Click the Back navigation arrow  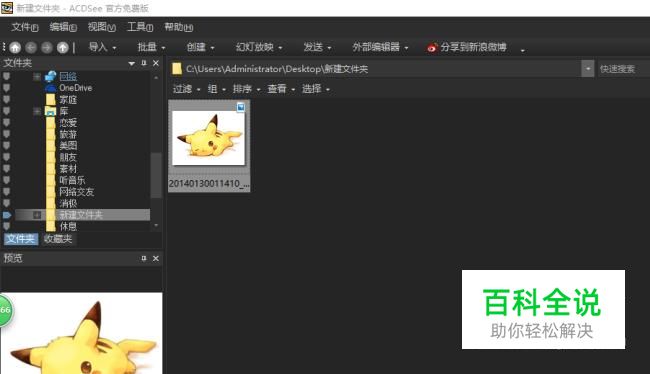[31, 48]
